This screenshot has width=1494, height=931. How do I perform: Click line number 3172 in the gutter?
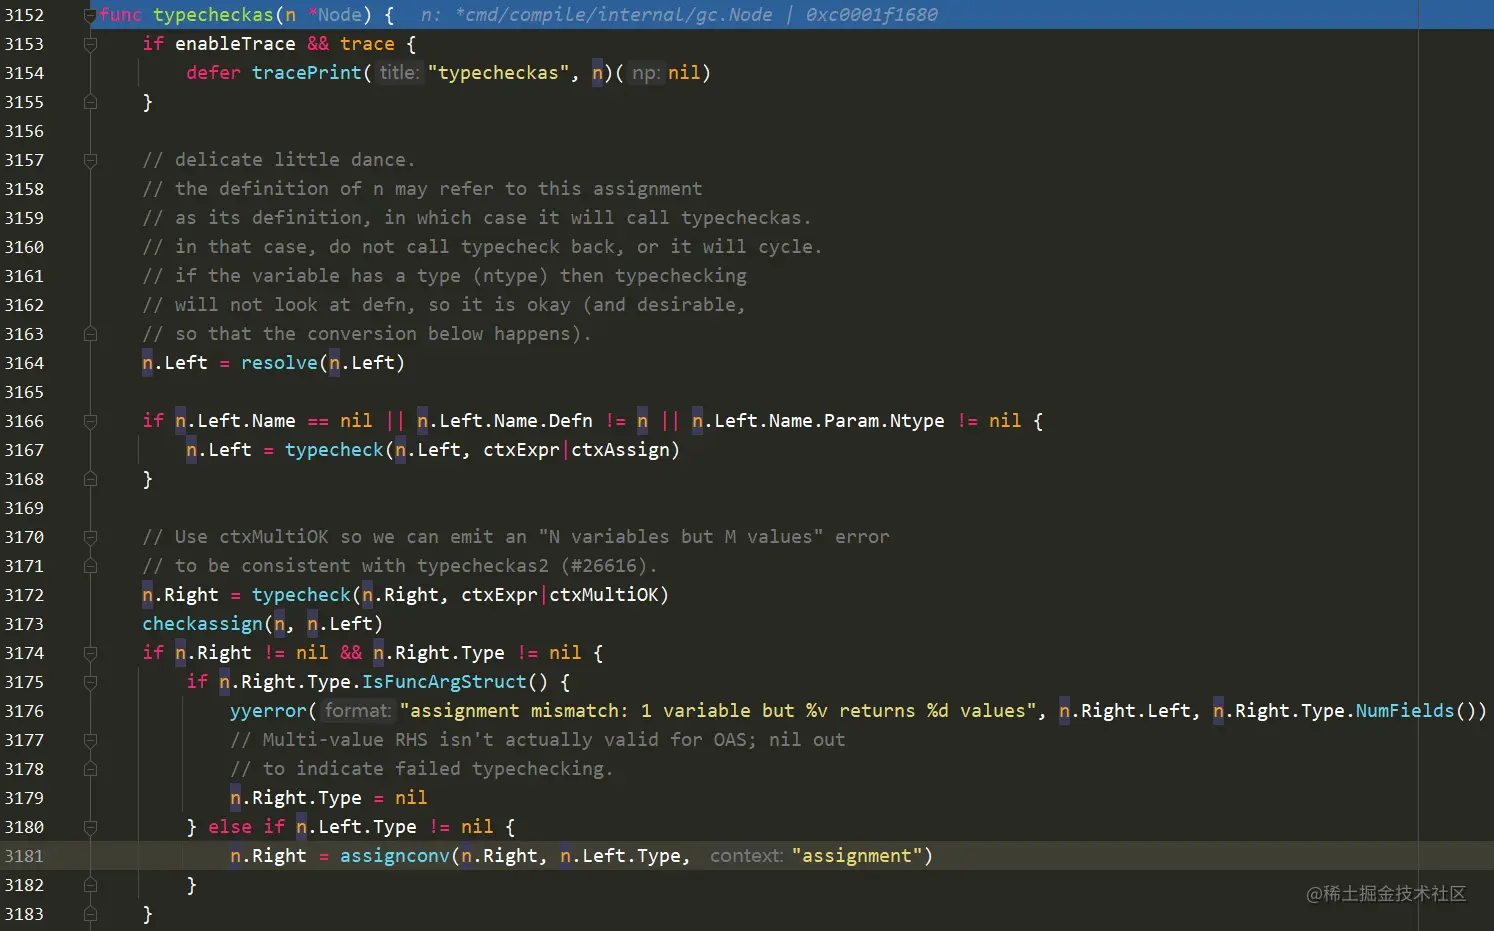[x=24, y=595]
